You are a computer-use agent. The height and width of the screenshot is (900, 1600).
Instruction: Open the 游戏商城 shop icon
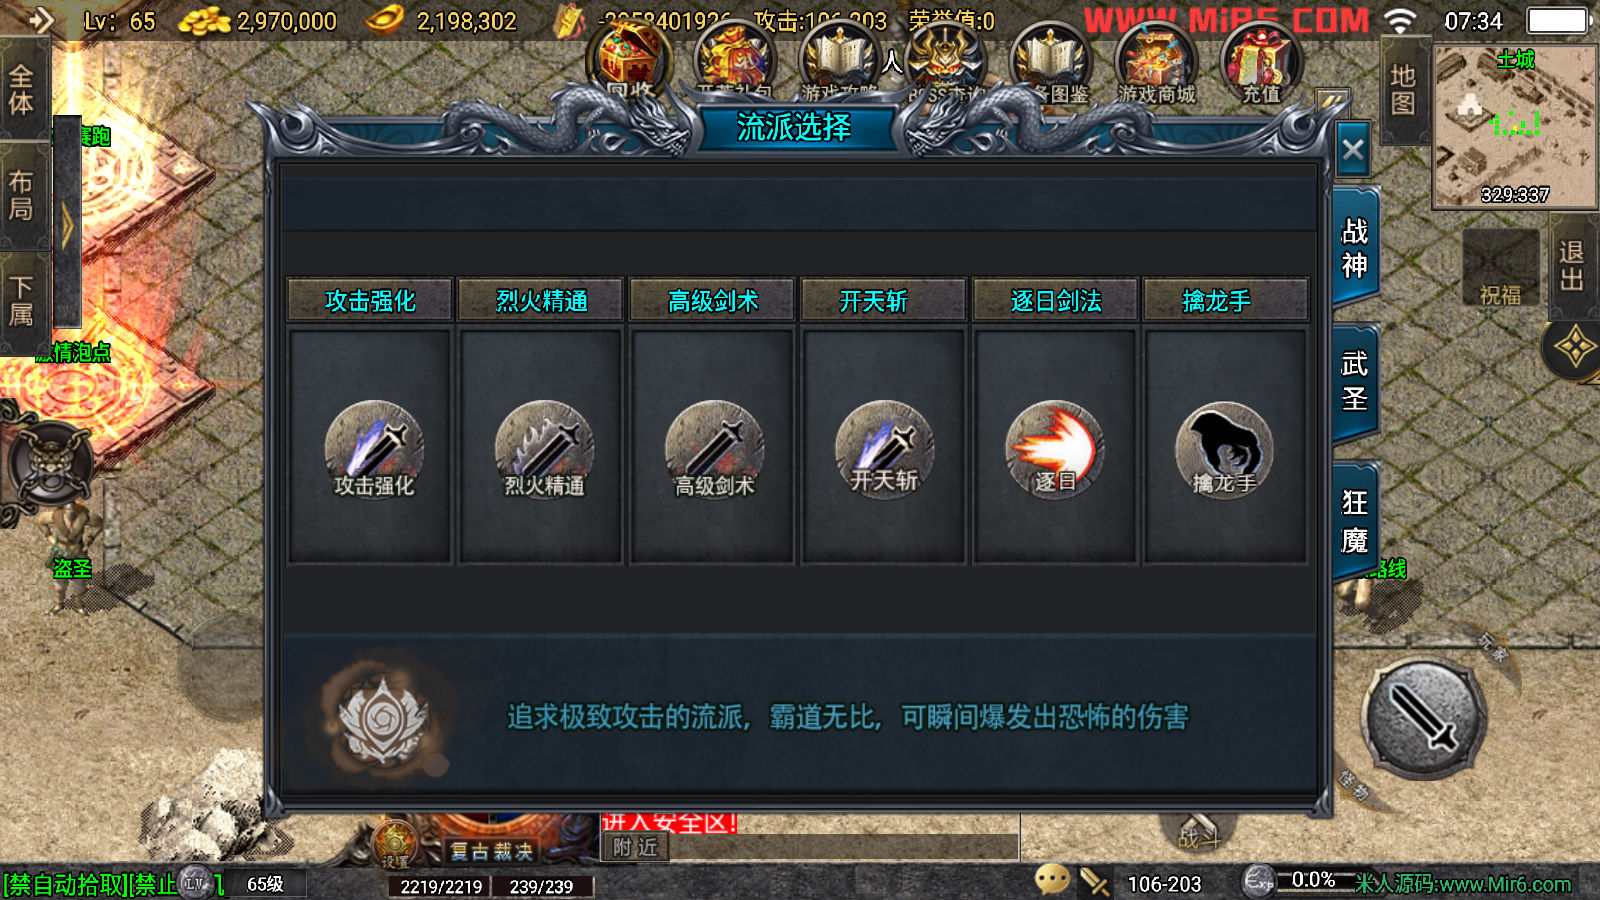pos(1156,64)
